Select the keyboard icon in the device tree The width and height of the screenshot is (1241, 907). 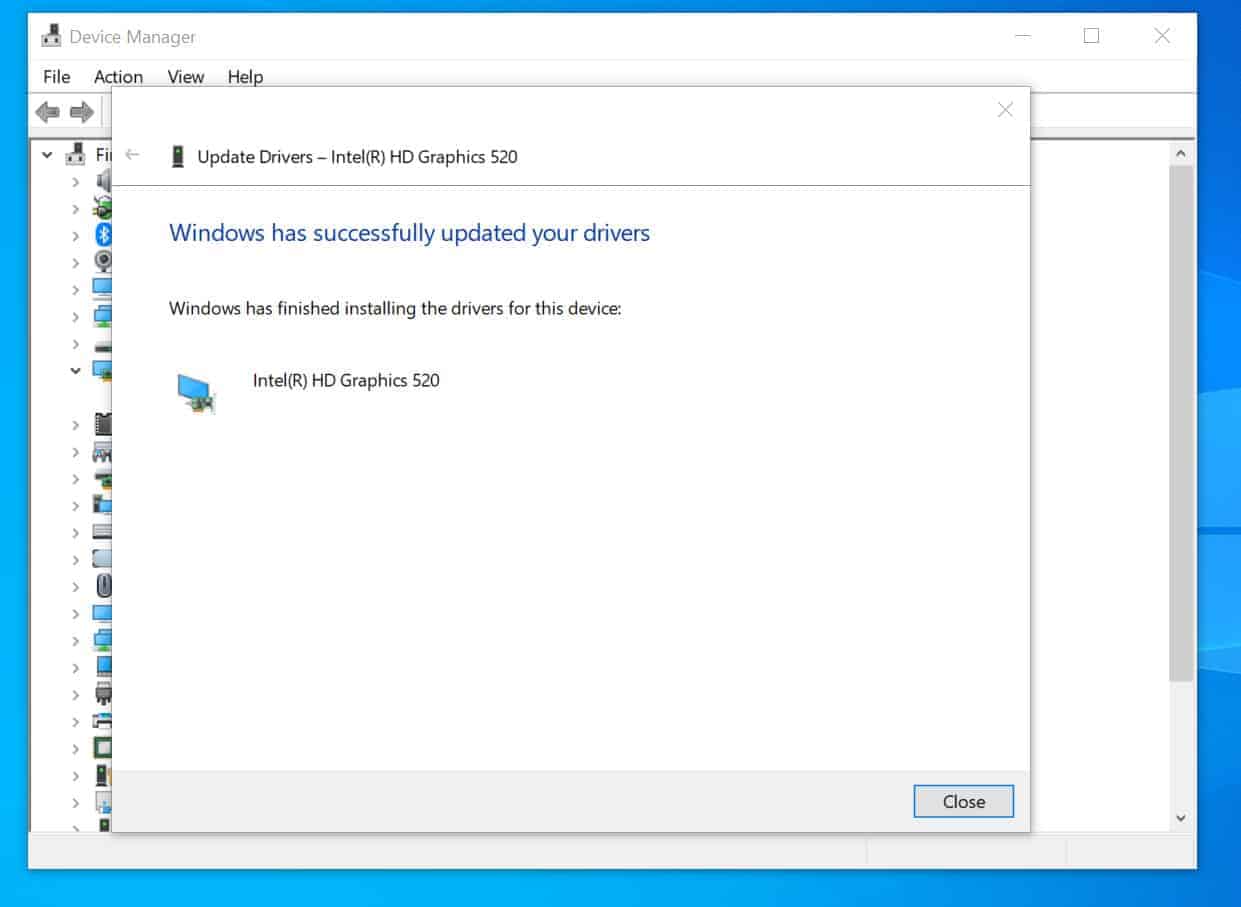pos(103,532)
